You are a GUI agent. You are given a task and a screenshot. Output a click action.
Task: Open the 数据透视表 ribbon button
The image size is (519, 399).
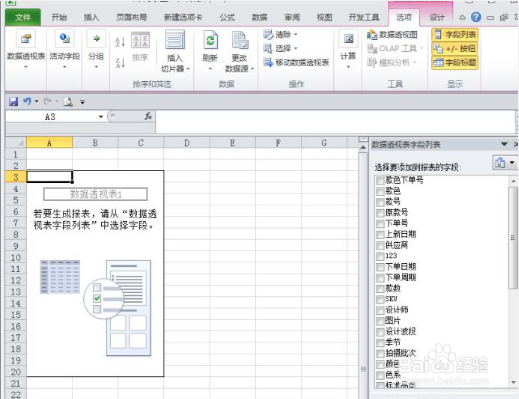(26, 49)
